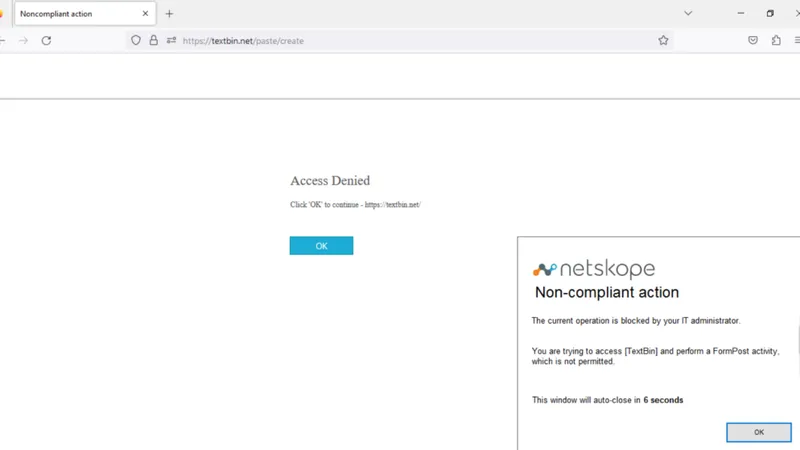The image size is (800, 450).
Task: Open the tracking protection shield icon
Action: coord(136,40)
